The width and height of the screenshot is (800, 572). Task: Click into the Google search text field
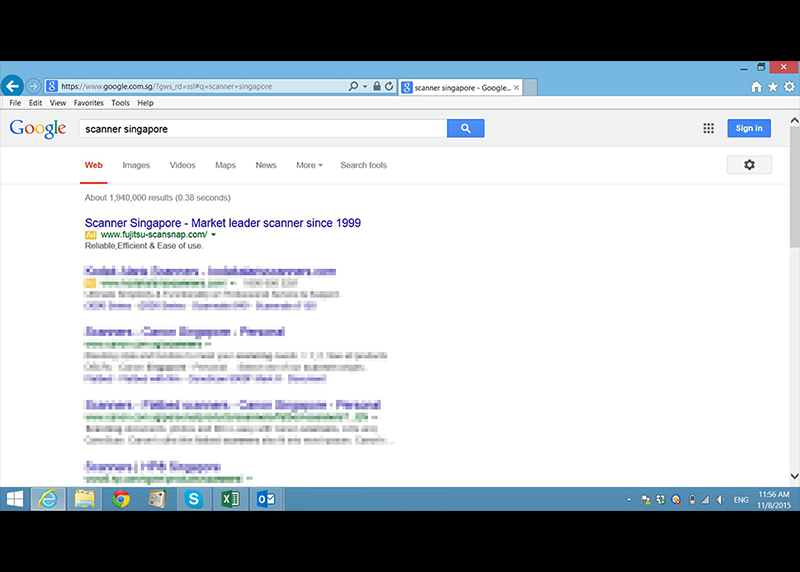click(x=262, y=128)
